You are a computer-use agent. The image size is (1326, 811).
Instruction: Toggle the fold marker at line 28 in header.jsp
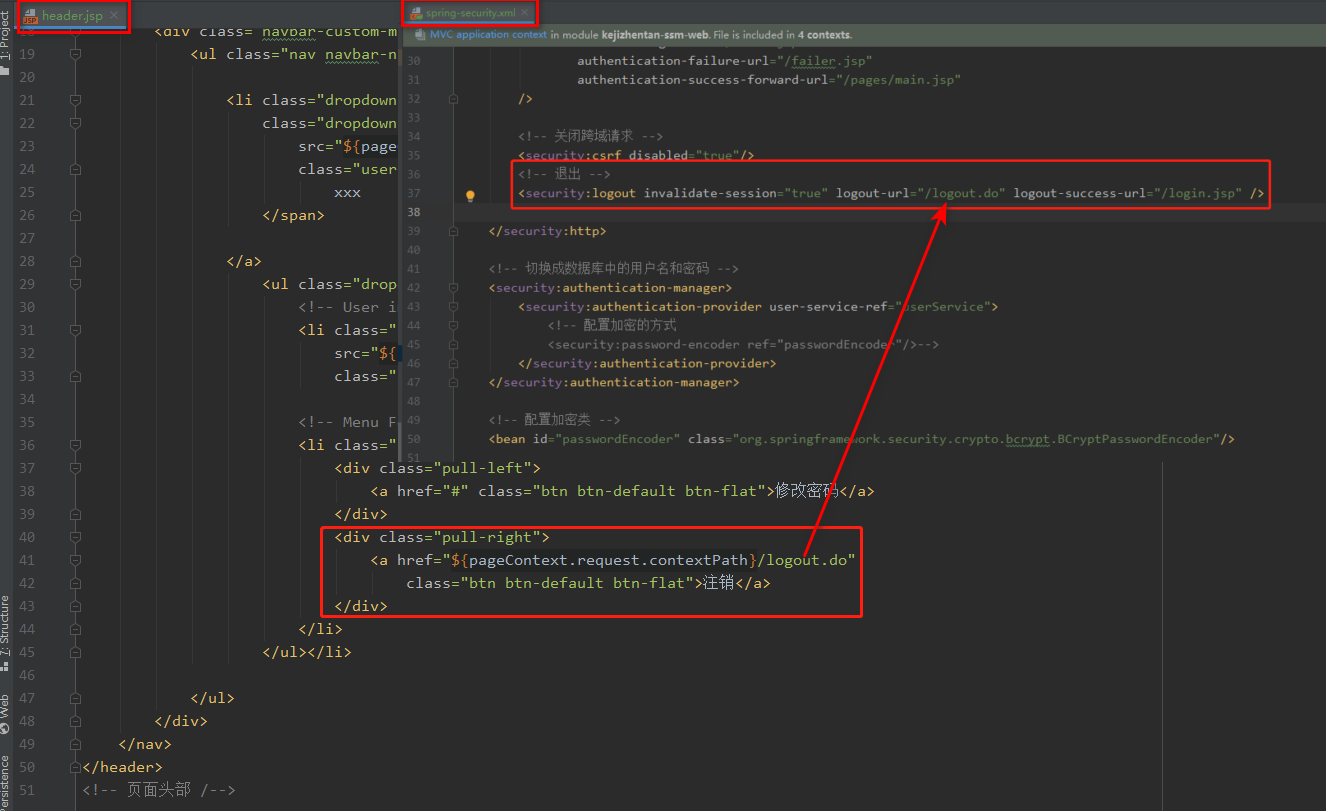pos(75,261)
